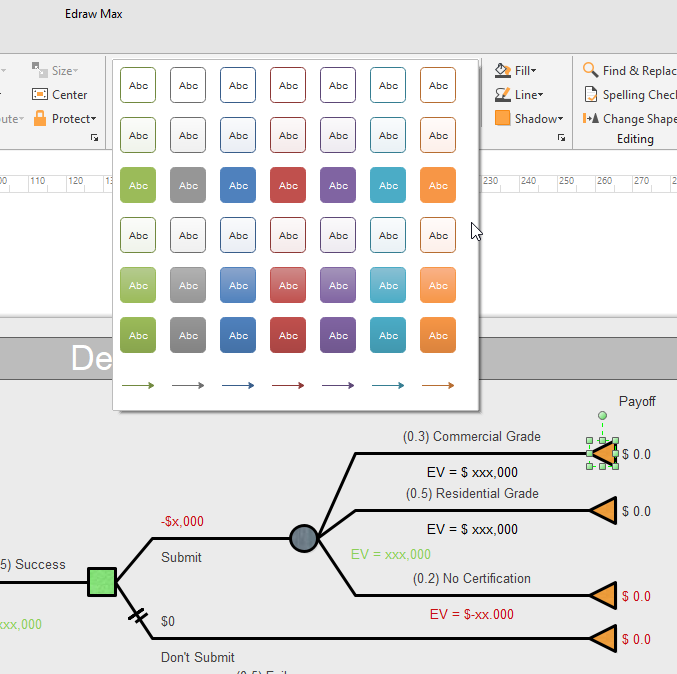Click the Line pen icon
This screenshot has width=677, height=674.
tap(503, 95)
